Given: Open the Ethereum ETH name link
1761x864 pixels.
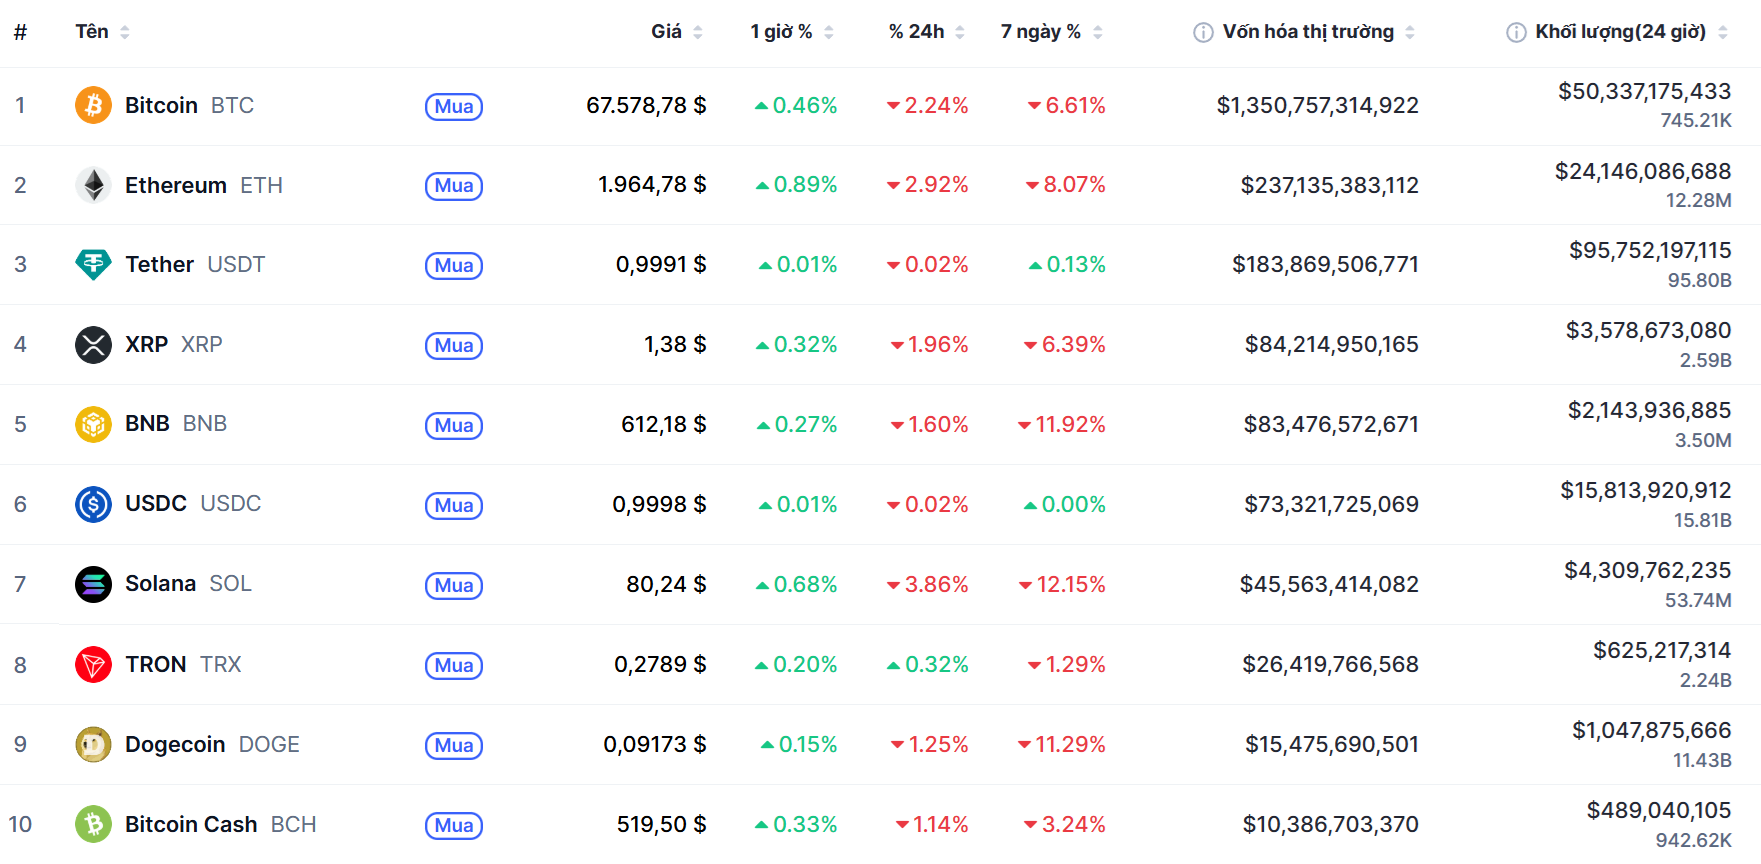Looking at the screenshot, I should tap(204, 185).
